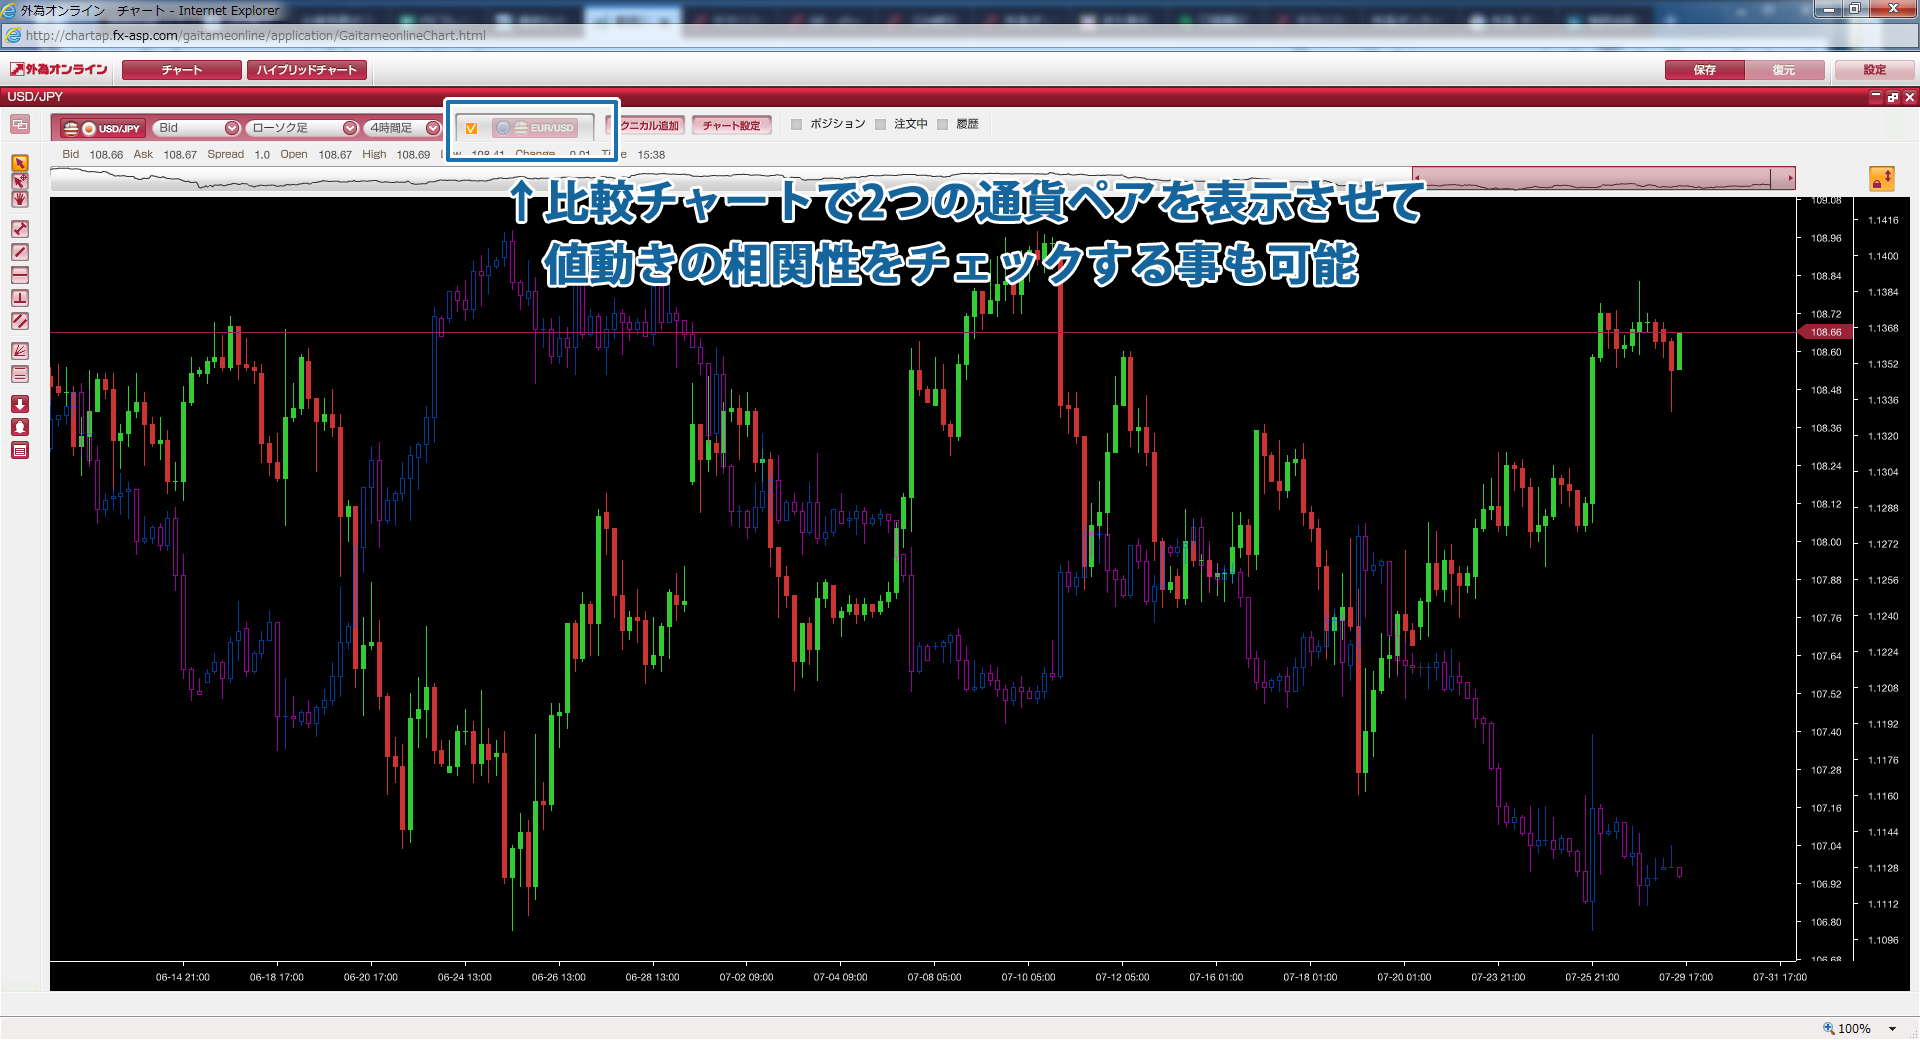Enable the ポジション checkbox
This screenshot has height=1040, width=1920.
point(797,125)
